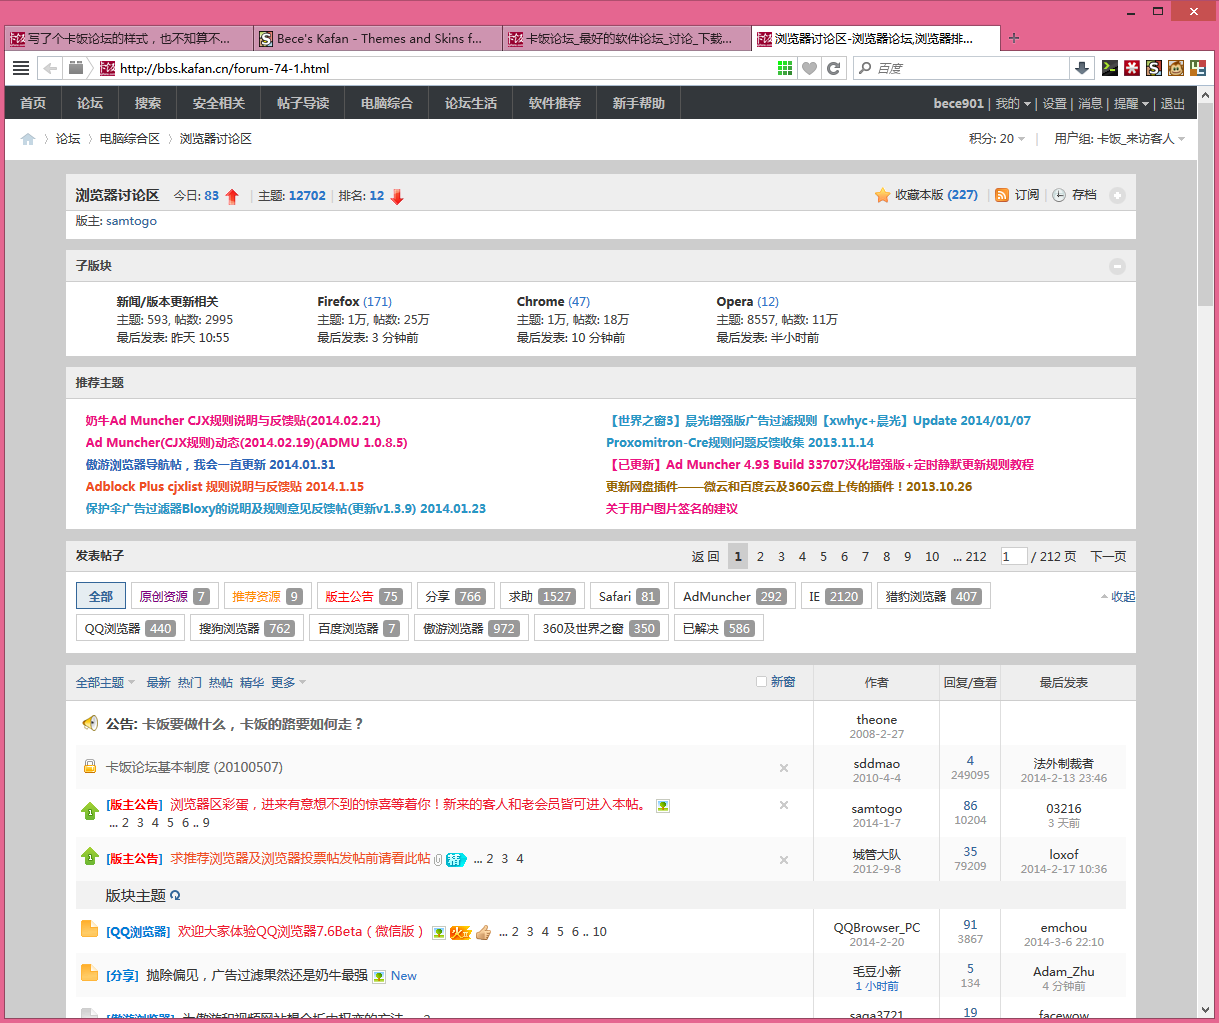Switch to Bece's Kafan Themes tab
1219x1023 pixels.
[x=377, y=38]
